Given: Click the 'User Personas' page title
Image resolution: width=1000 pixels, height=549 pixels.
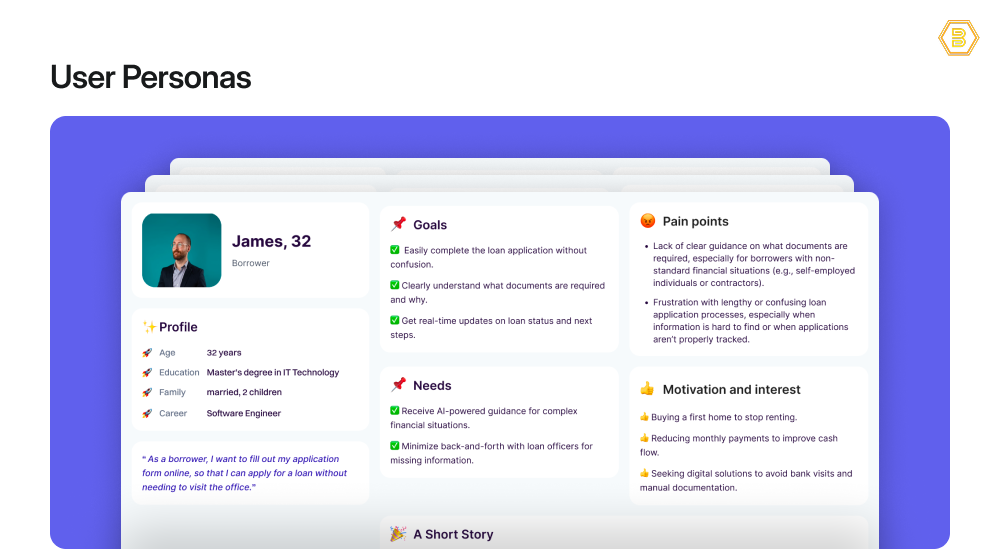Looking at the screenshot, I should coord(150,77).
